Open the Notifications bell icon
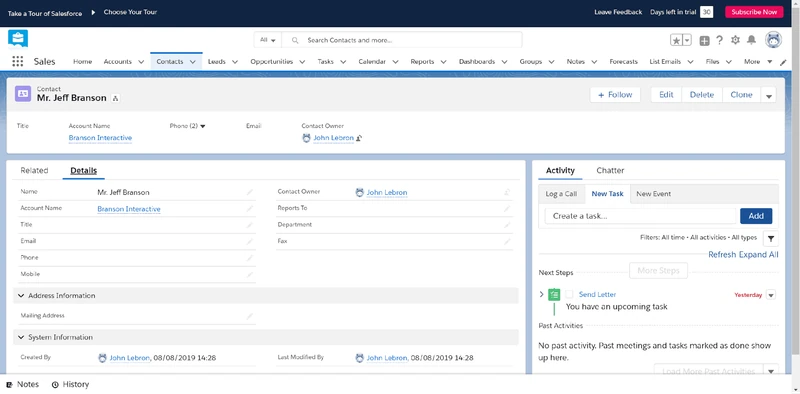The width and height of the screenshot is (800, 394). (x=752, y=40)
